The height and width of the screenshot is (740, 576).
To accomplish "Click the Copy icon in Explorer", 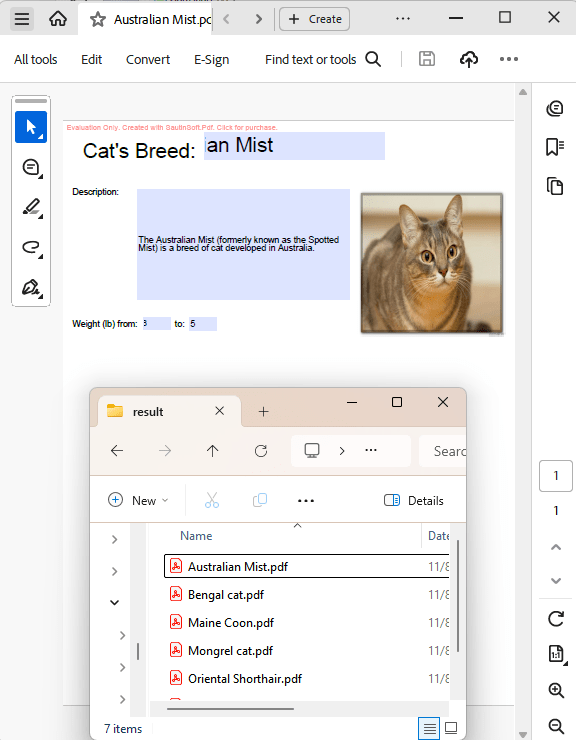I will 260,500.
